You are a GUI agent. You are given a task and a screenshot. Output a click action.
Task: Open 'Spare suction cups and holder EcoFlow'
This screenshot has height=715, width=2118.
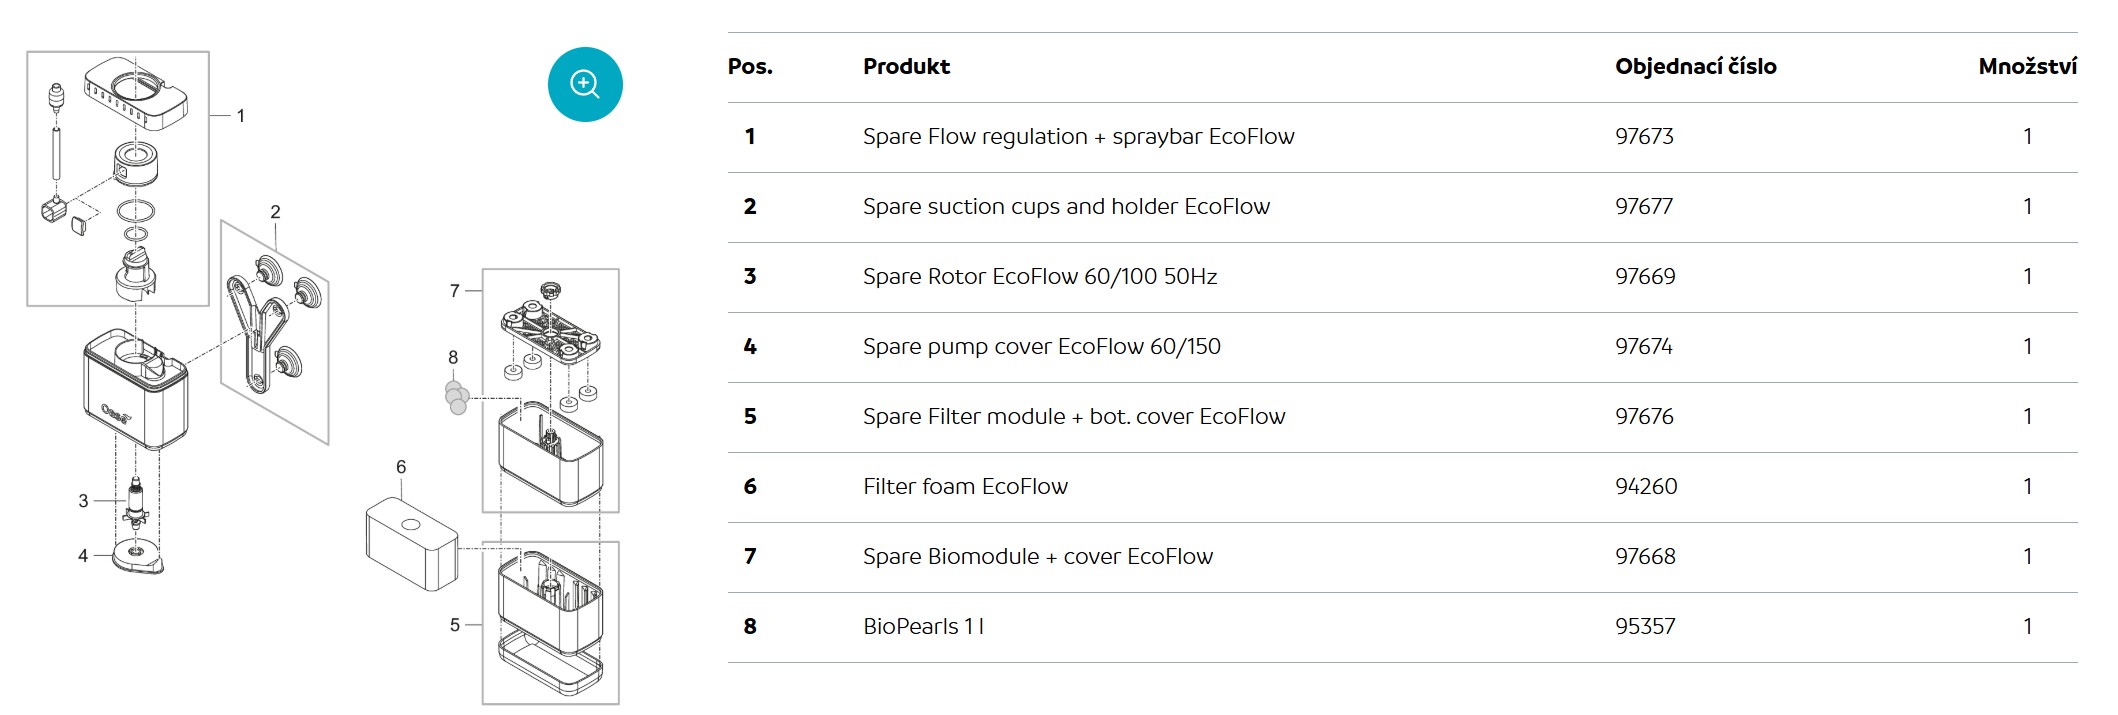coord(1066,207)
